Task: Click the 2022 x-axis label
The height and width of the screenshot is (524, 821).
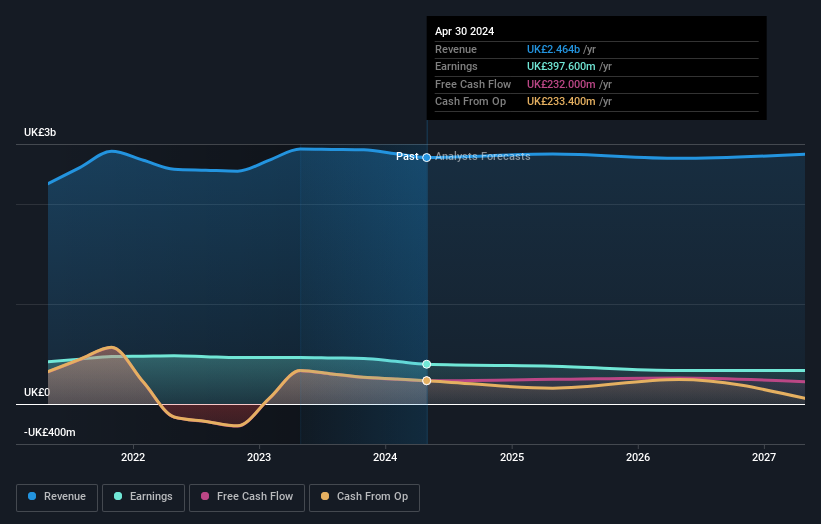Action: point(133,458)
